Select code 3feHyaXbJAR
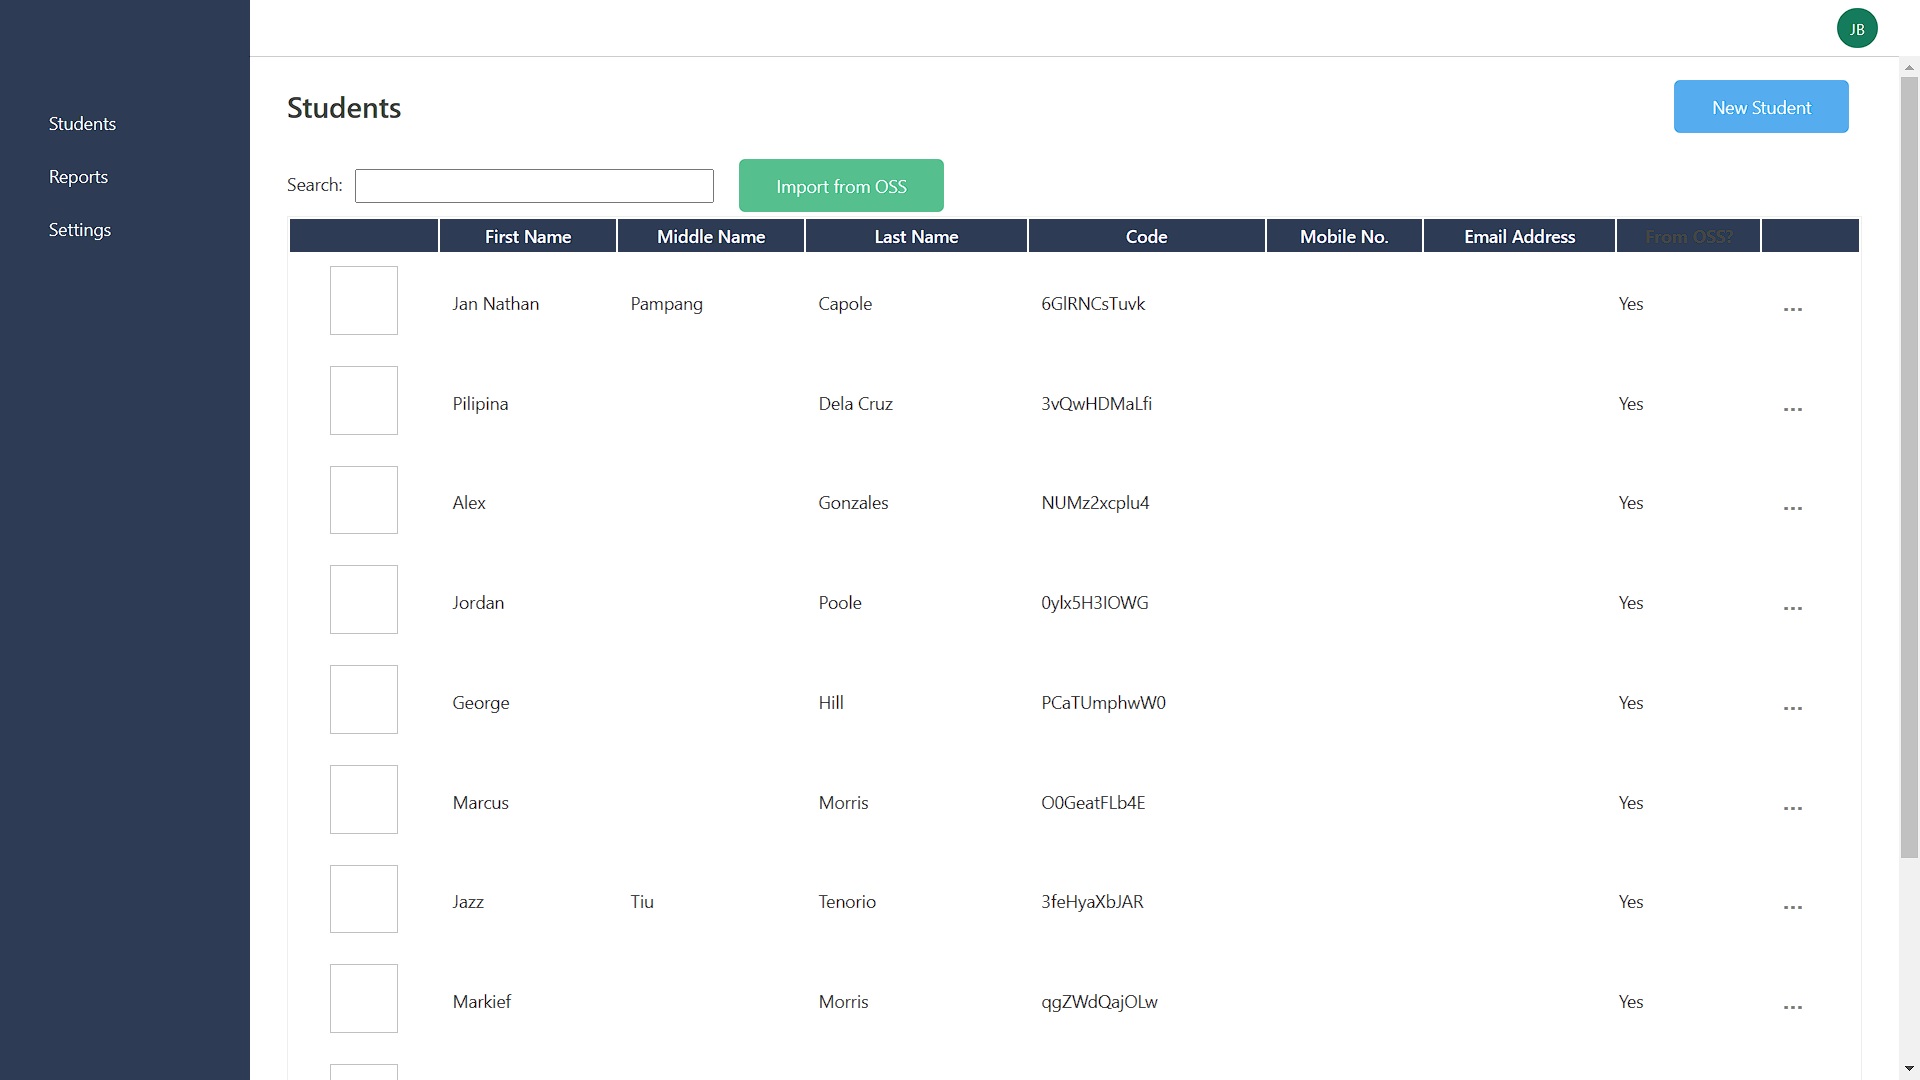 click(1092, 902)
